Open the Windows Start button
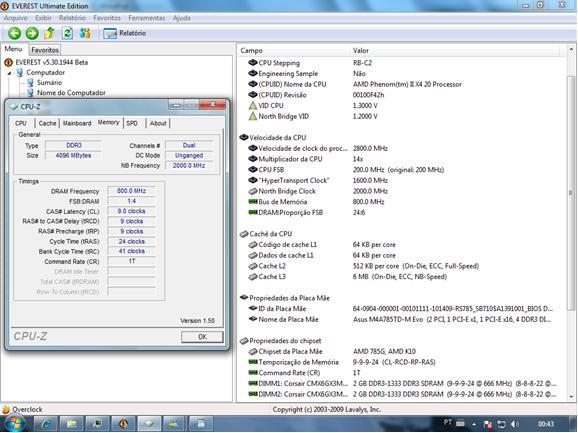Screen dimensions: 578x433 pos(15,424)
